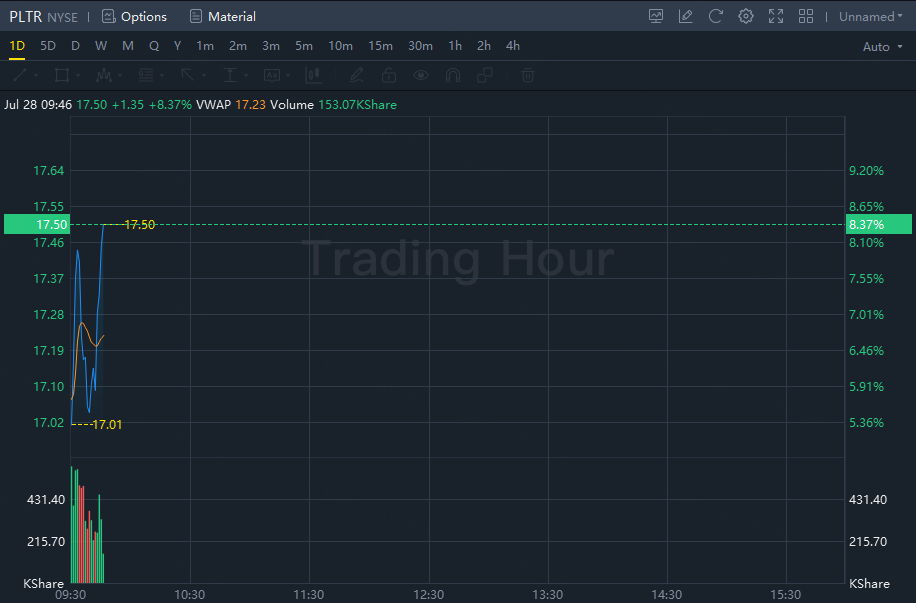Switch to the D daily timeframe
This screenshot has height=603, width=916.
[75, 46]
